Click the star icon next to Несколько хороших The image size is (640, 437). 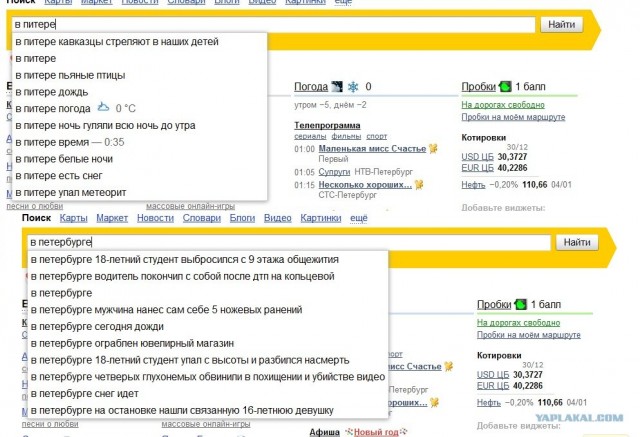419,184
